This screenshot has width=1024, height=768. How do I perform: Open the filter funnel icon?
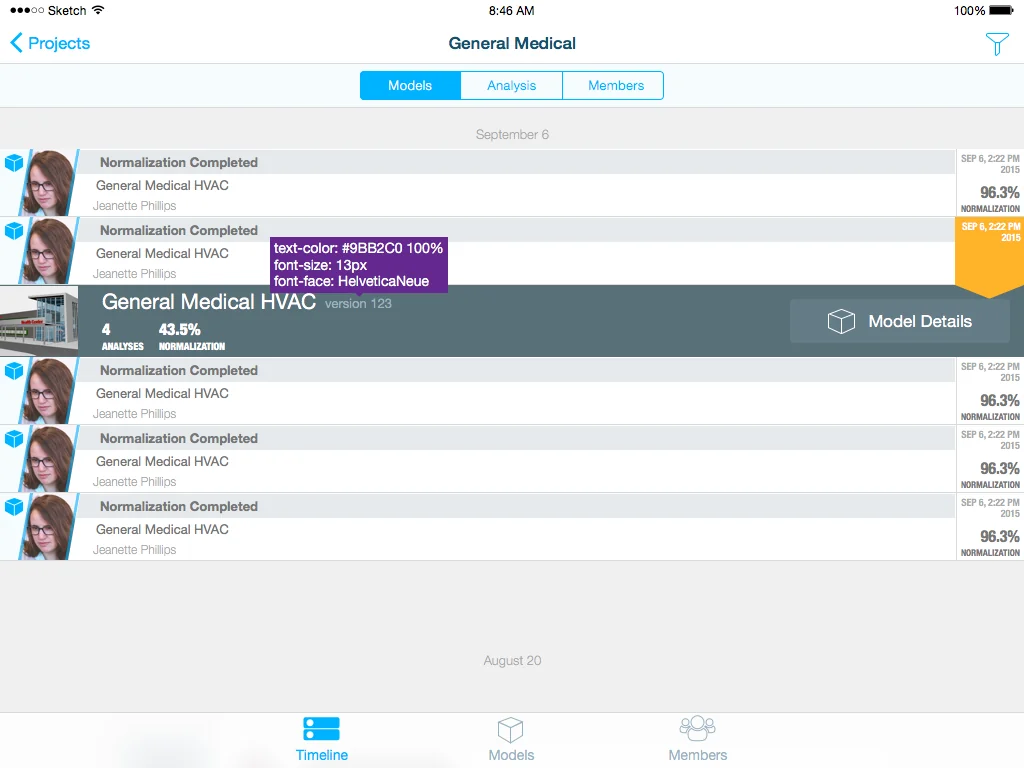point(997,44)
